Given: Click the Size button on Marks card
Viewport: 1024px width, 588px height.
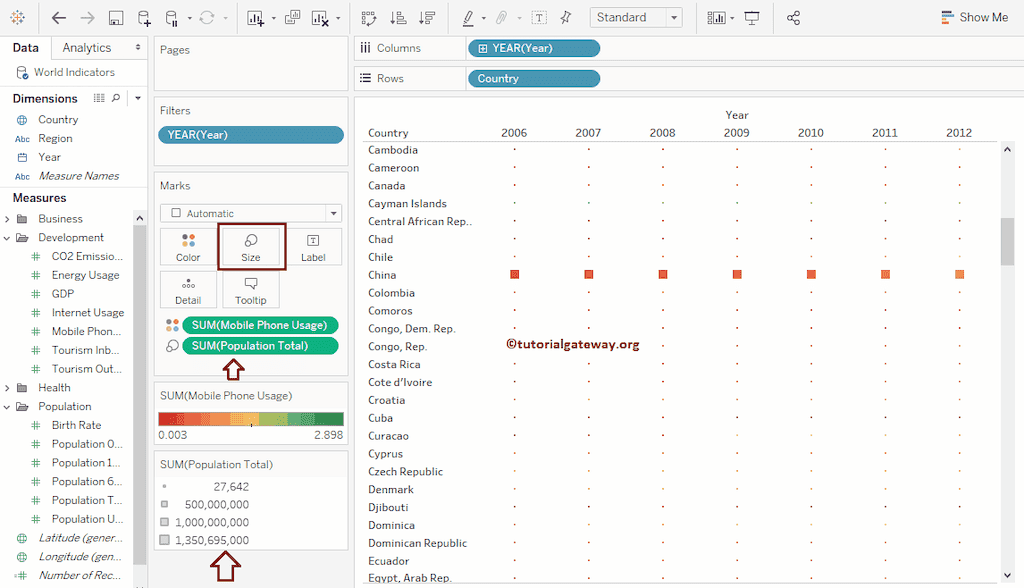Looking at the screenshot, I should point(251,246).
